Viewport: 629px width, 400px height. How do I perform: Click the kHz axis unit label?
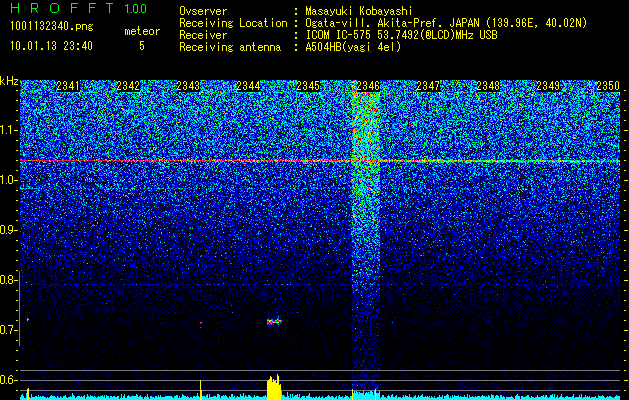(x=9, y=81)
